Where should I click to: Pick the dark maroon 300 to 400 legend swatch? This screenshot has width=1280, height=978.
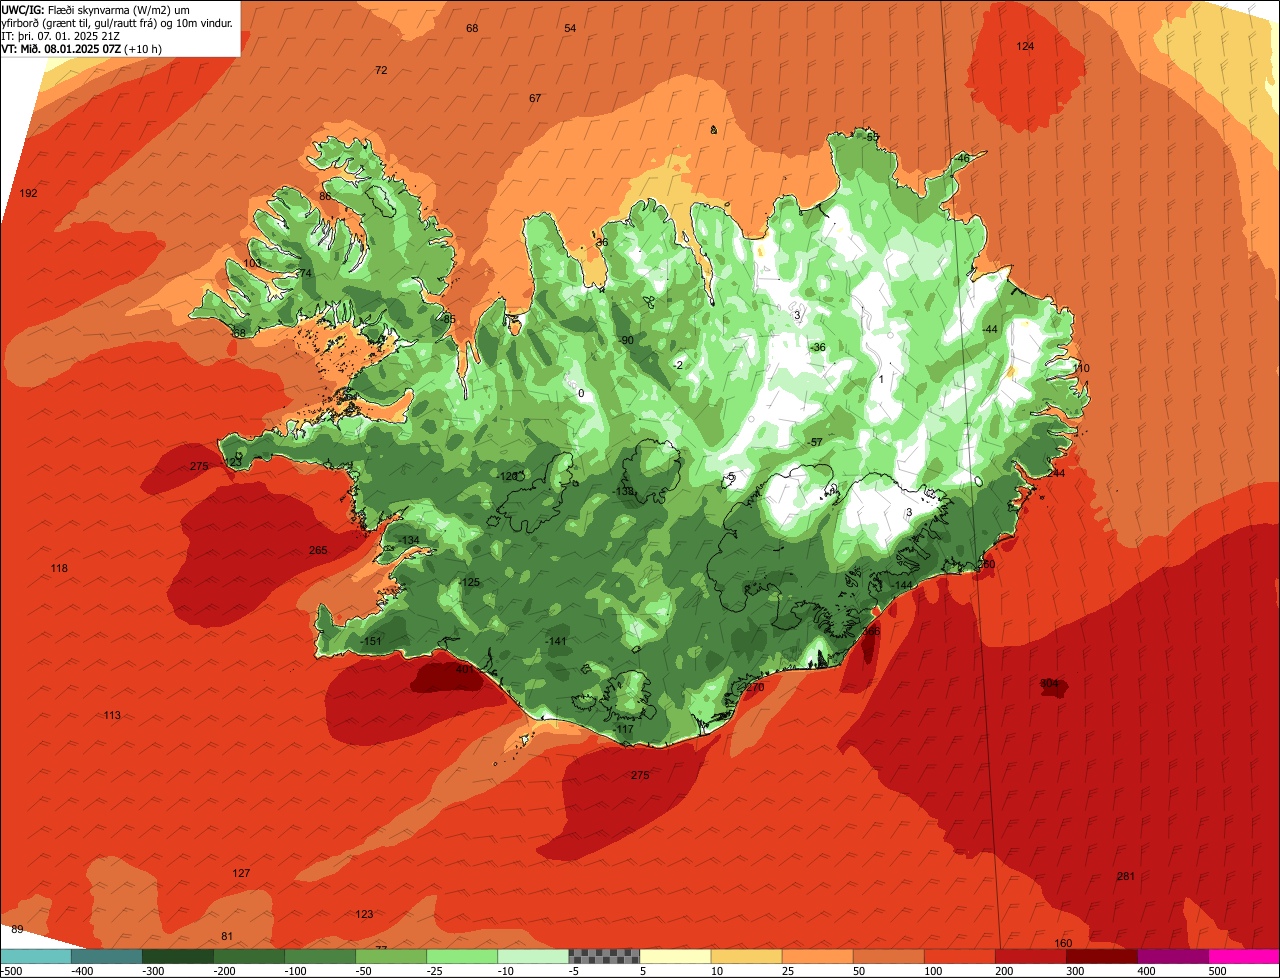click(1102, 956)
